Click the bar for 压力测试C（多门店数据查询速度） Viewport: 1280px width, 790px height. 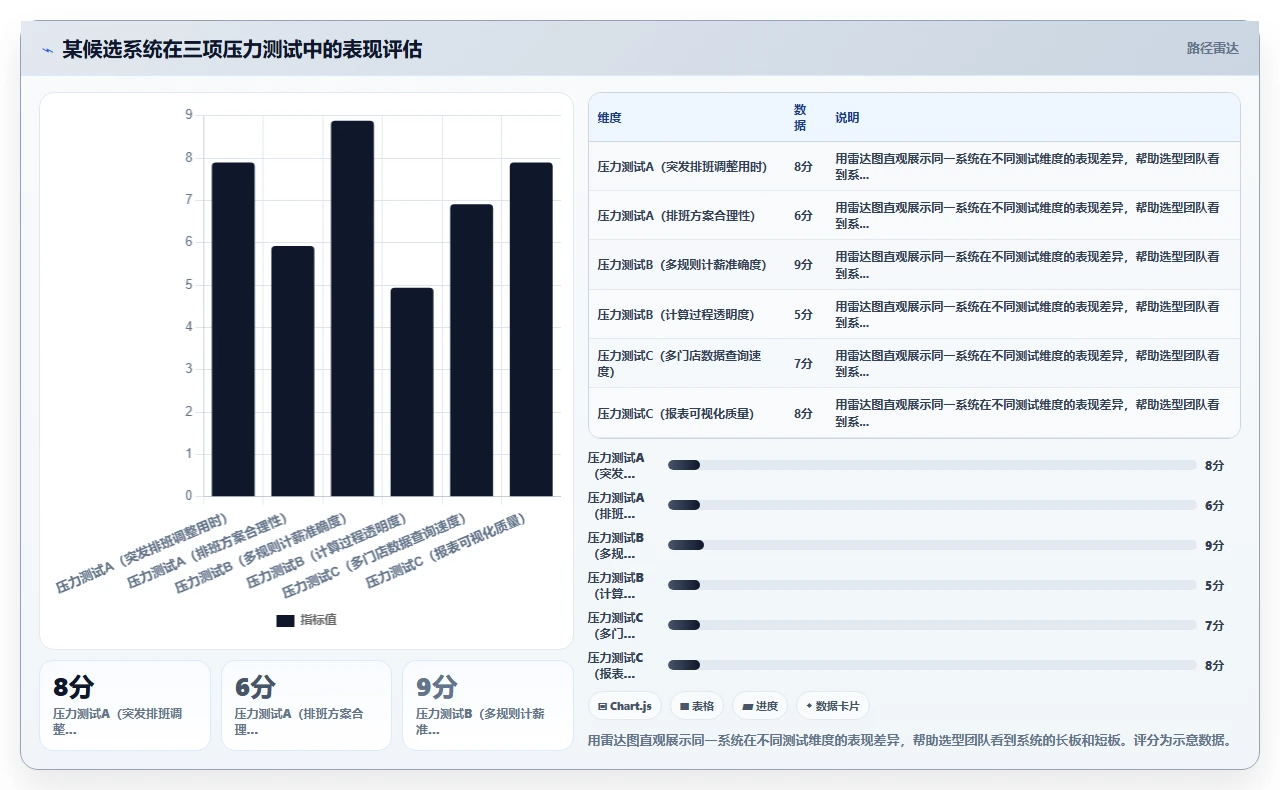click(471, 350)
